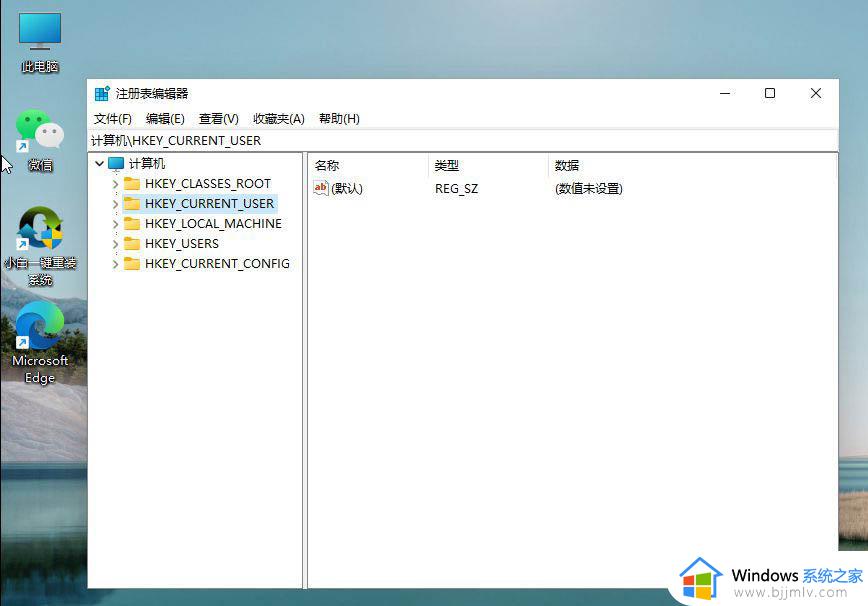Open the 编辑(E) menu
Screen dimensions: 868x606
point(165,118)
